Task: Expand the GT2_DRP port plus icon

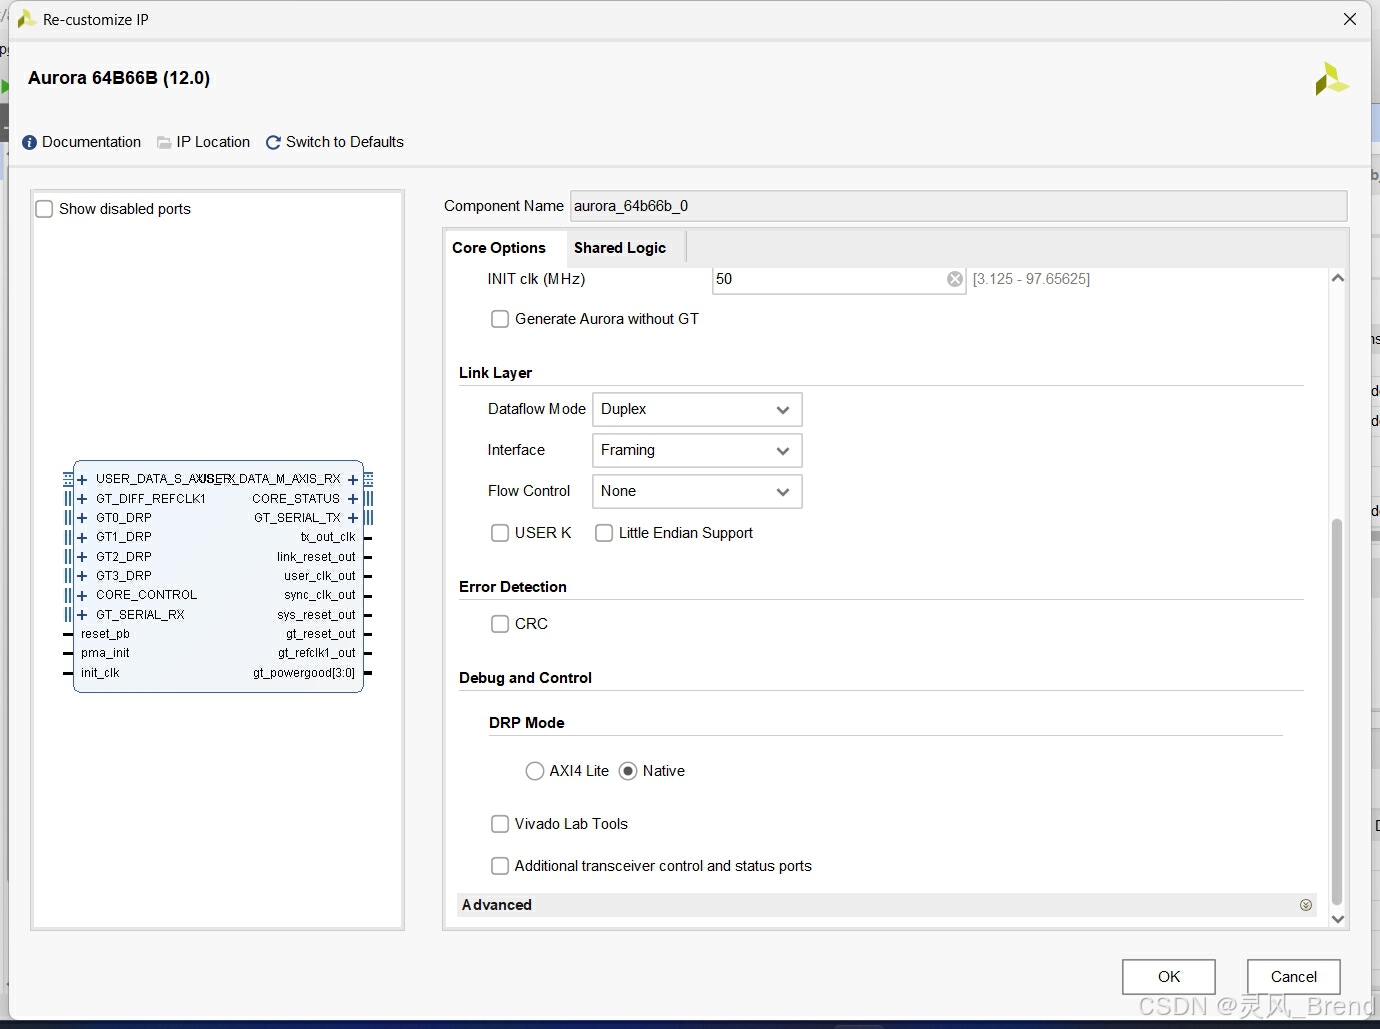Action: pyautogui.click(x=82, y=557)
